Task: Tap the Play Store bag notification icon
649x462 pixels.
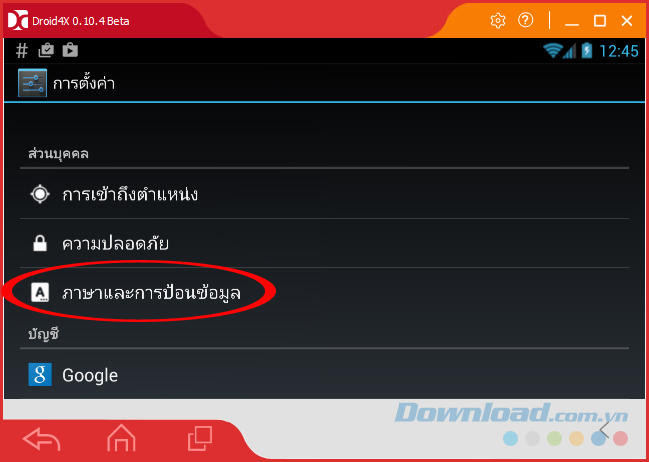Action: [70, 51]
